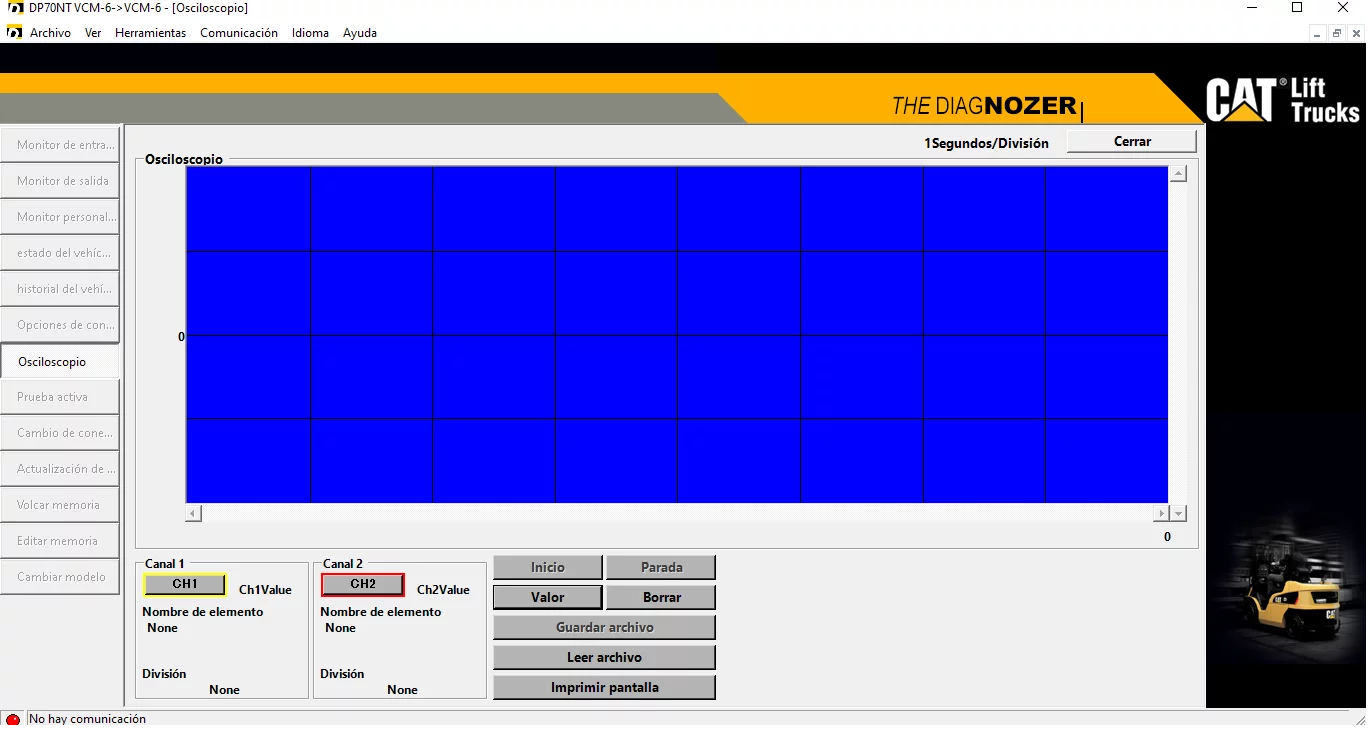The width and height of the screenshot is (1368, 736).
Task: Close the oscilloscope with Cerrar
Action: click(1131, 140)
